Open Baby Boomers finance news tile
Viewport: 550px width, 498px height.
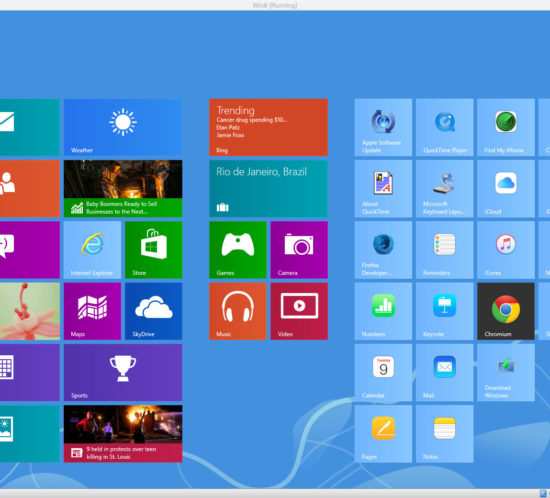123,189
